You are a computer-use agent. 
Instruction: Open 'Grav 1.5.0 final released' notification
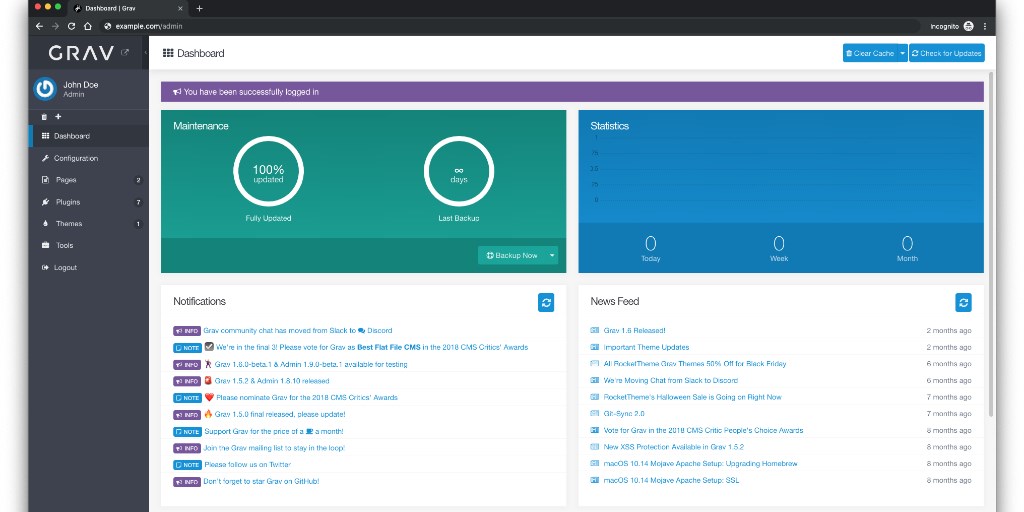coord(280,414)
